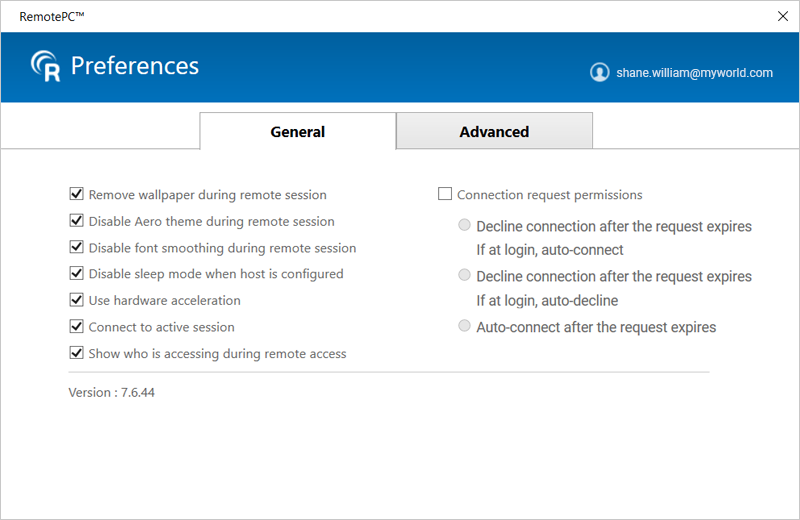
Task: Uncheck Remove wallpaper during remote session
Action: pos(76,195)
